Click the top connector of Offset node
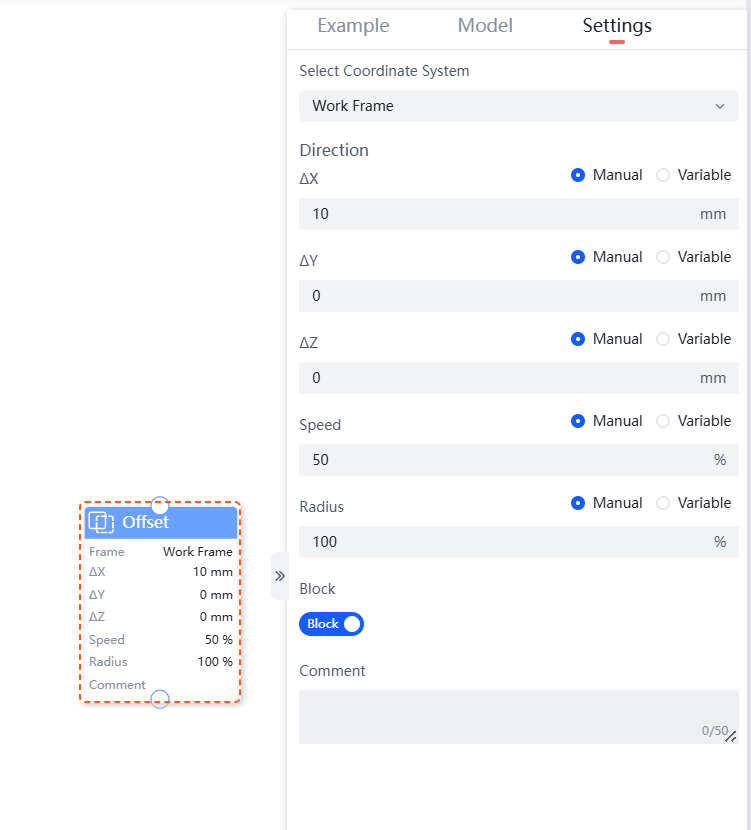This screenshot has width=751, height=830. 159,505
